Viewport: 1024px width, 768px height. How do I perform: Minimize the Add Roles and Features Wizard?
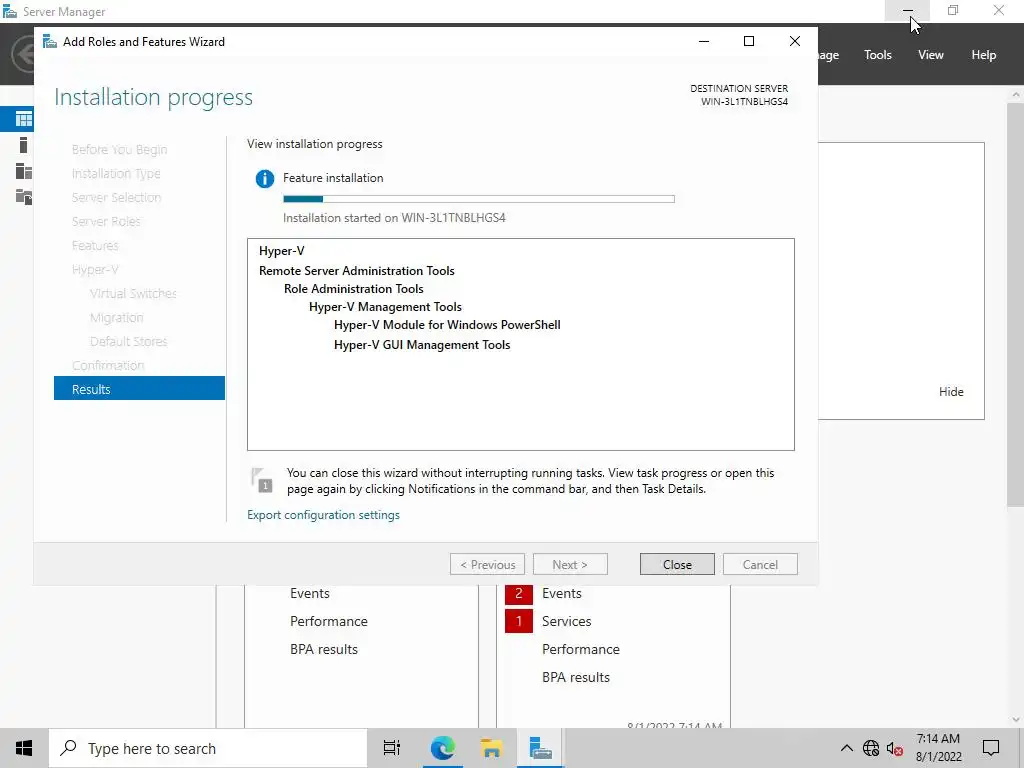pos(704,41)
